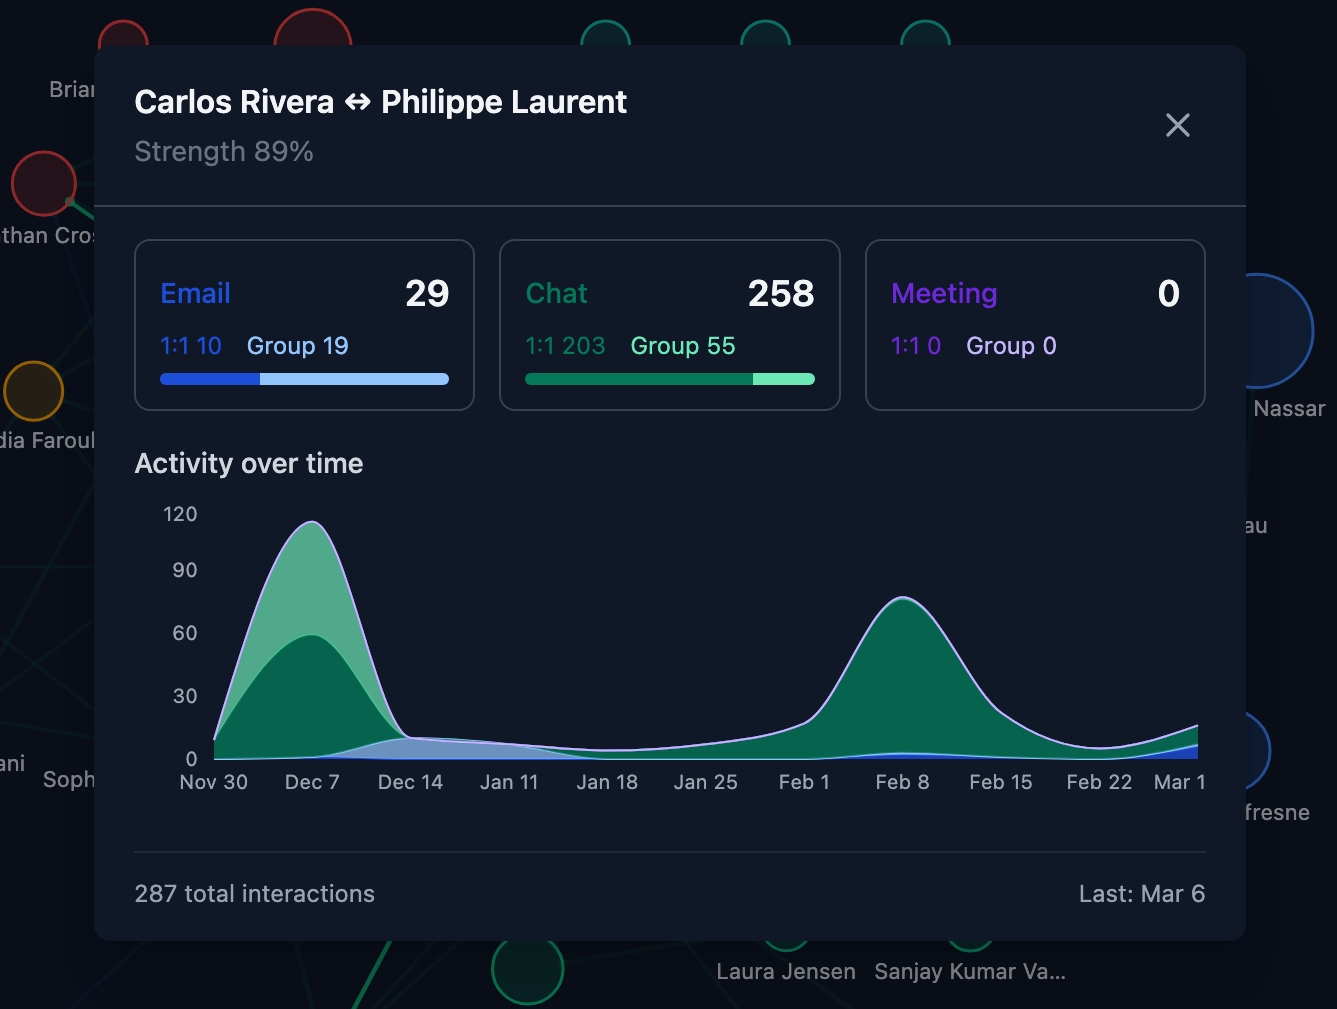Click the Feb 8 peak on the activity chart

click(903, 599)
